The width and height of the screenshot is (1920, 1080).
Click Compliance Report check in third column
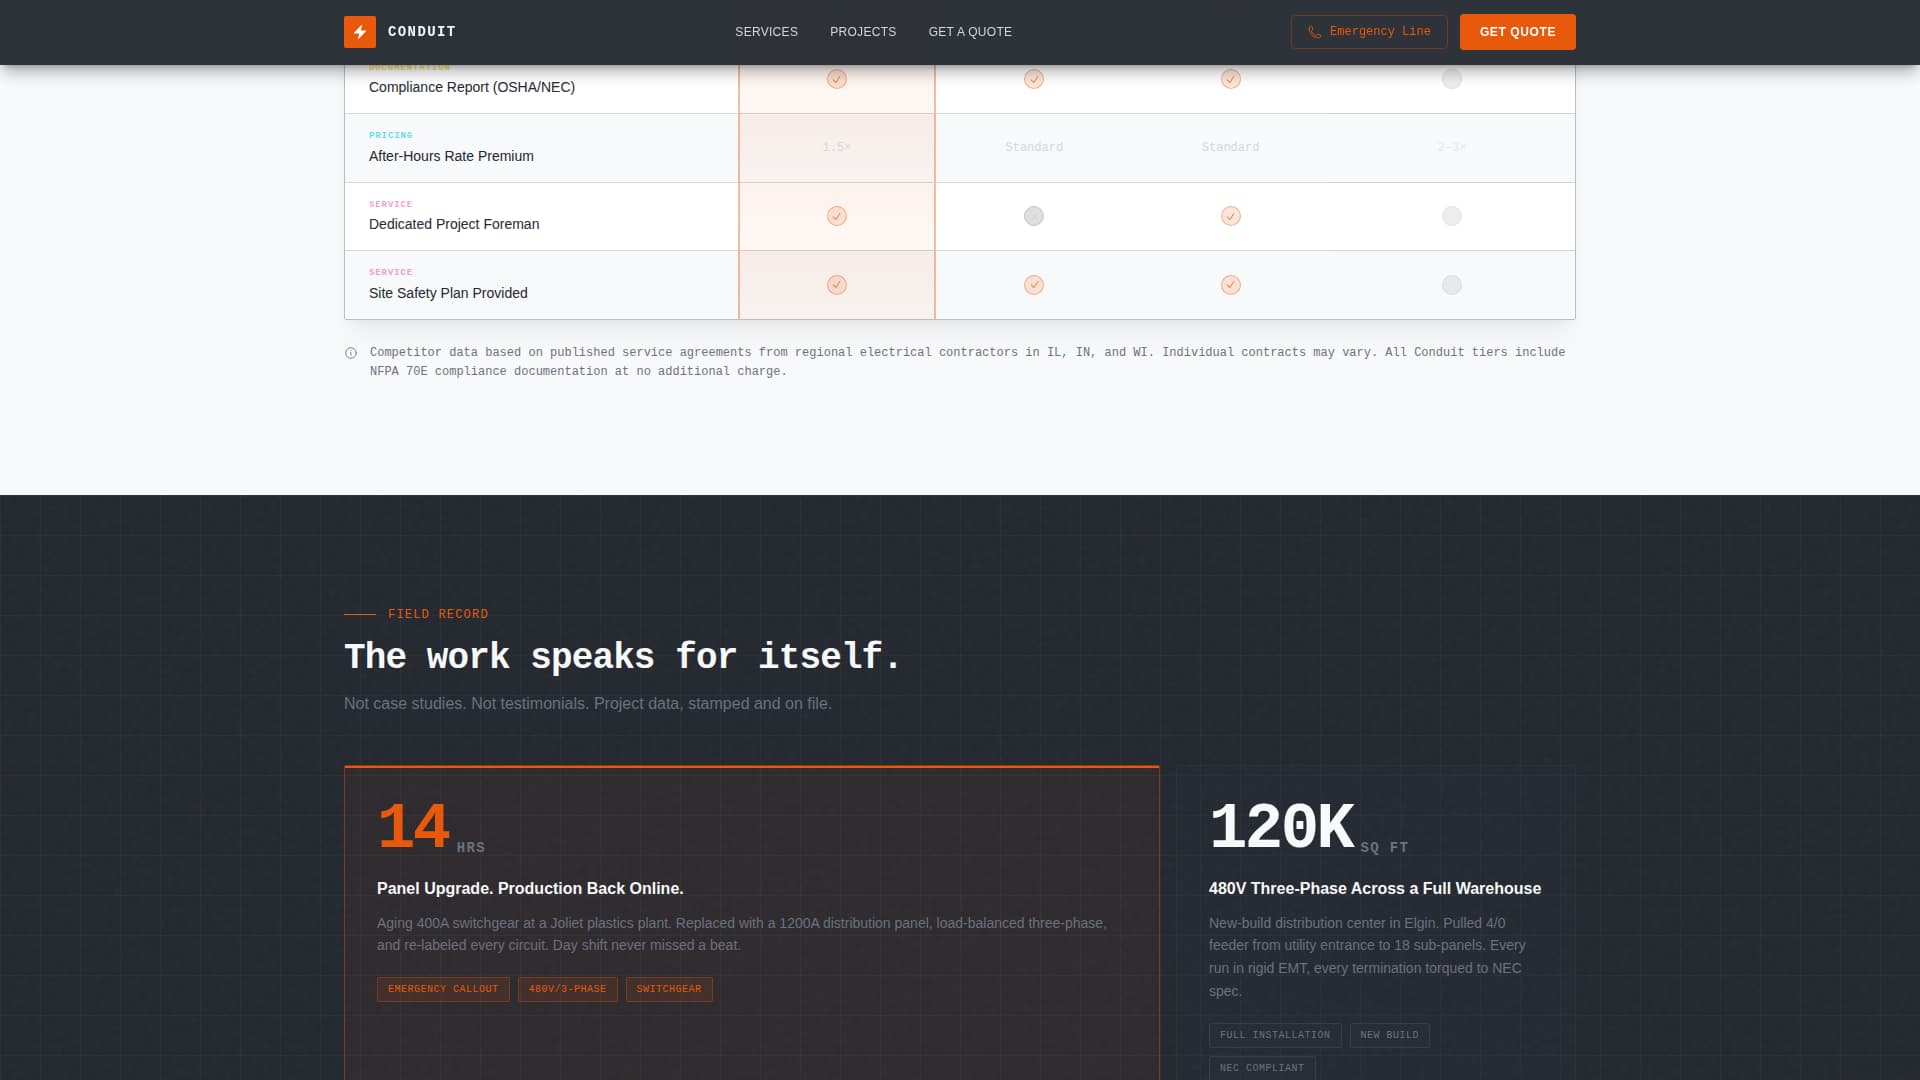pyautogui.click(x=1231, y=79)
